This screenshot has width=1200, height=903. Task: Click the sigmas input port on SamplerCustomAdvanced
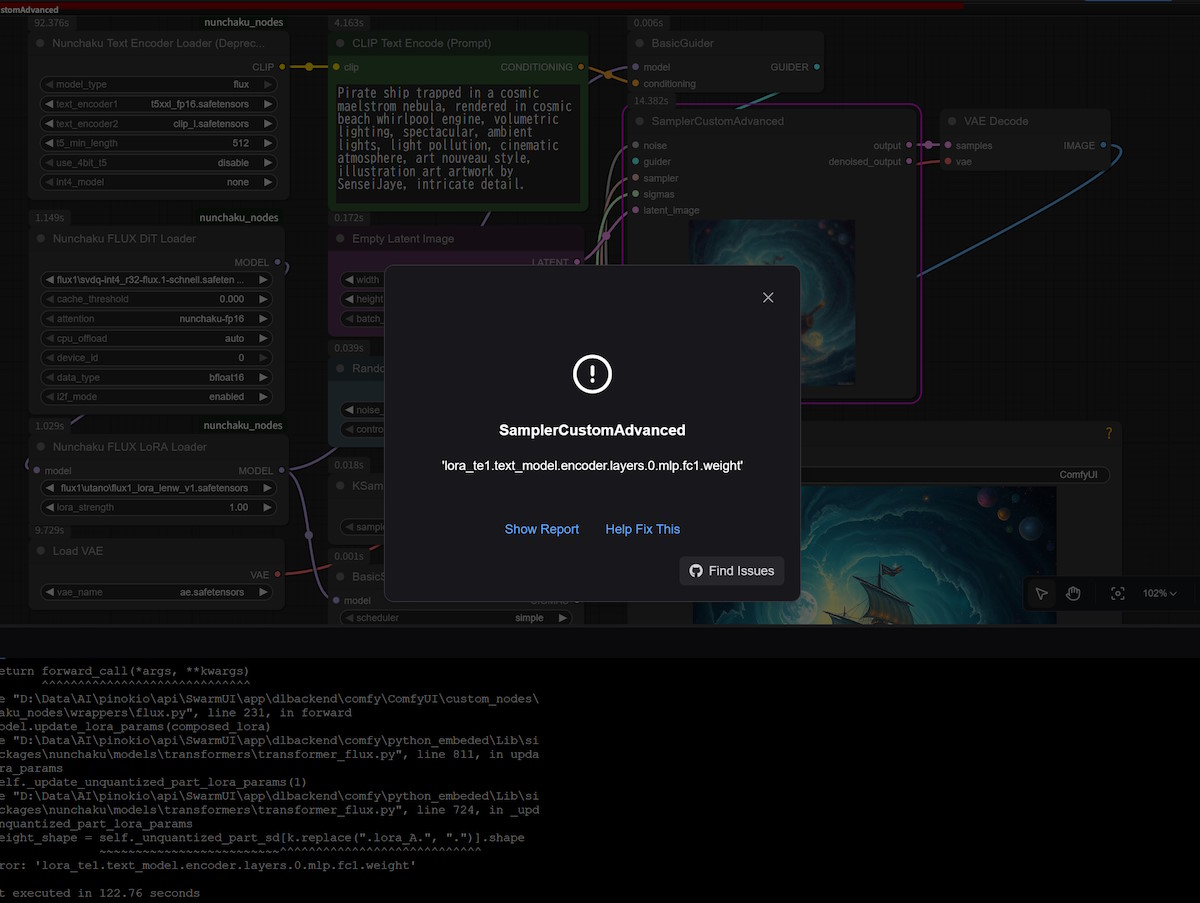pos(634,194)
